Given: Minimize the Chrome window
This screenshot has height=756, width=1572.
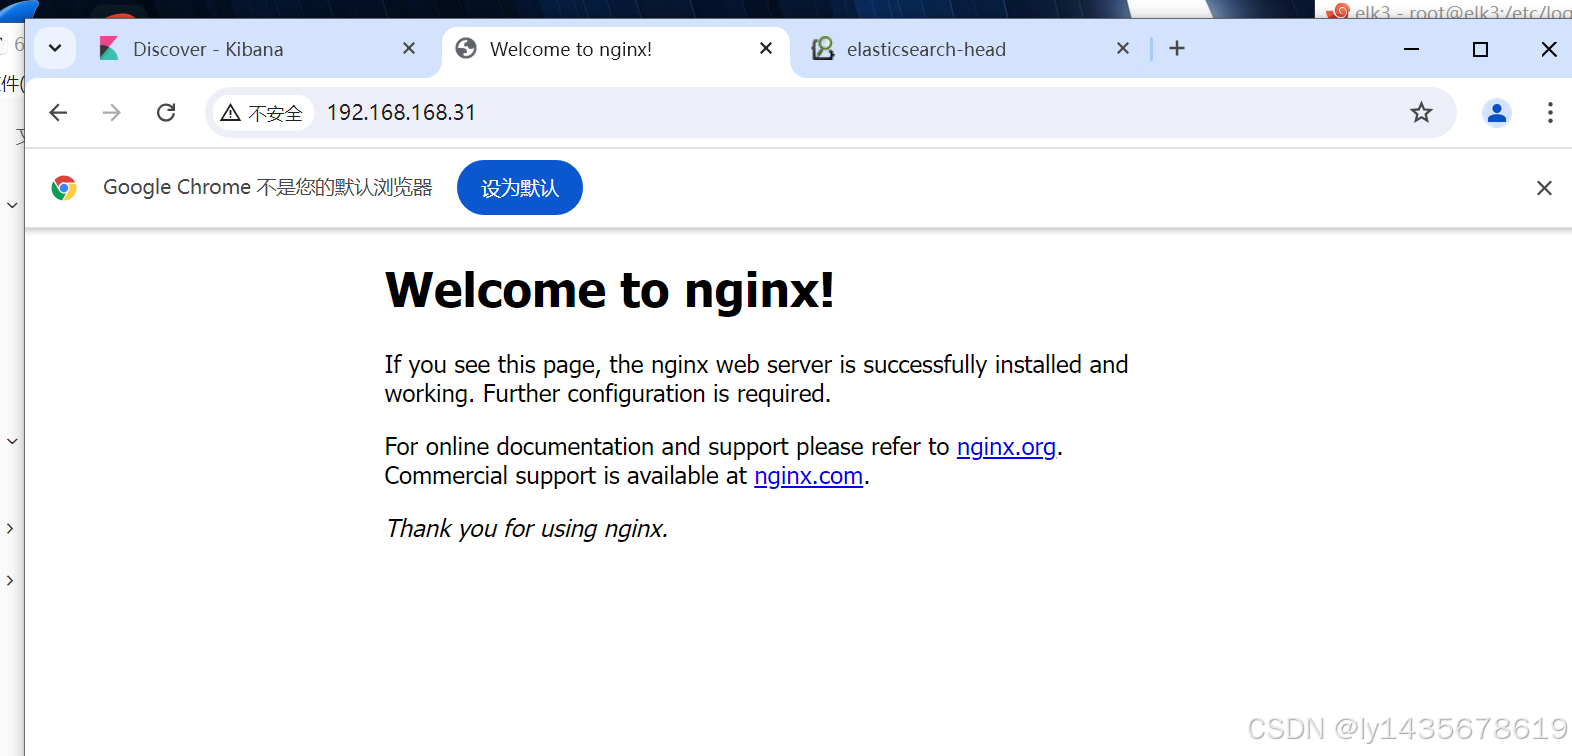Looking at the screenshot, I should (1412, 49).
